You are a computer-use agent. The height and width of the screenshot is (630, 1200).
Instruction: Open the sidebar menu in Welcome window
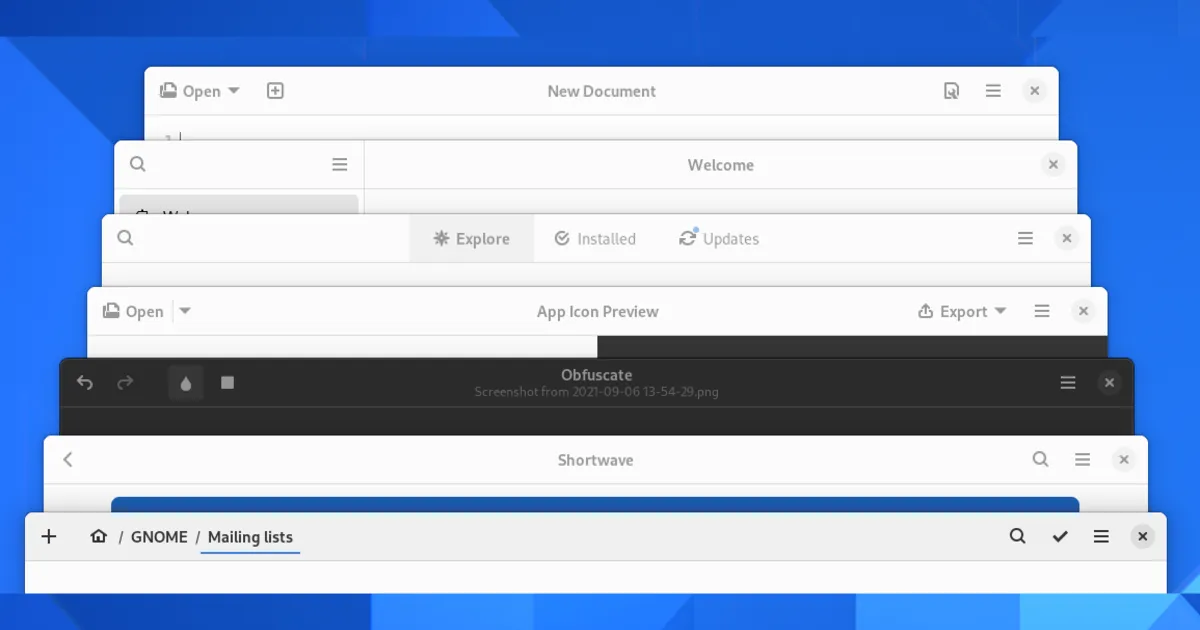pos(340,165)
